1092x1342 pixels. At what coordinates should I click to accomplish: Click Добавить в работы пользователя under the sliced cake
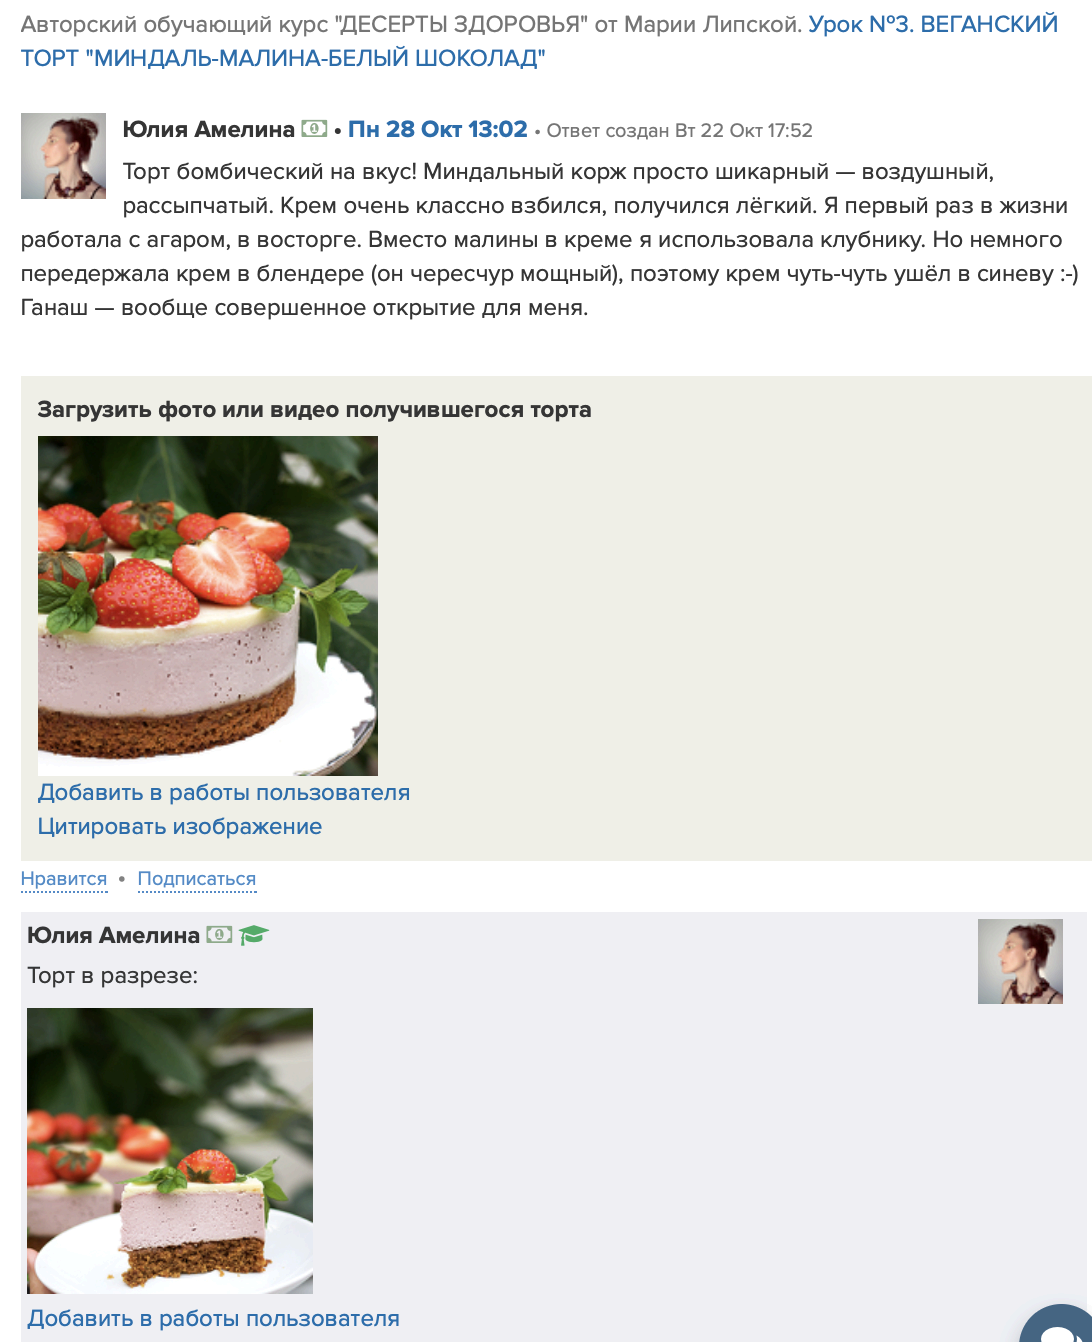[214, 1318]
